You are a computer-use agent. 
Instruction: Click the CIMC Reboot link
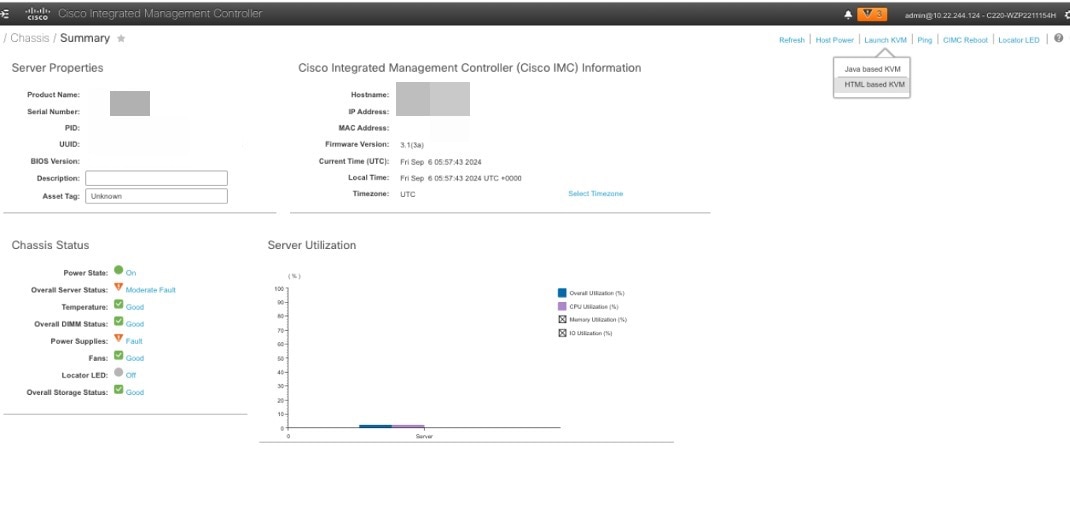tap(965, 40)
